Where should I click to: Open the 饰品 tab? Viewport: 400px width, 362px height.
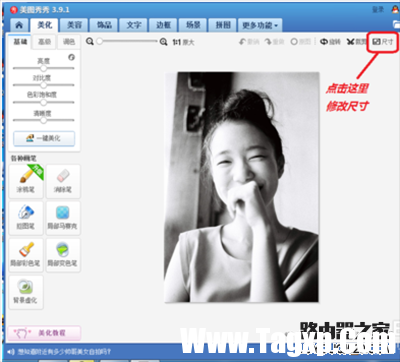104,25
